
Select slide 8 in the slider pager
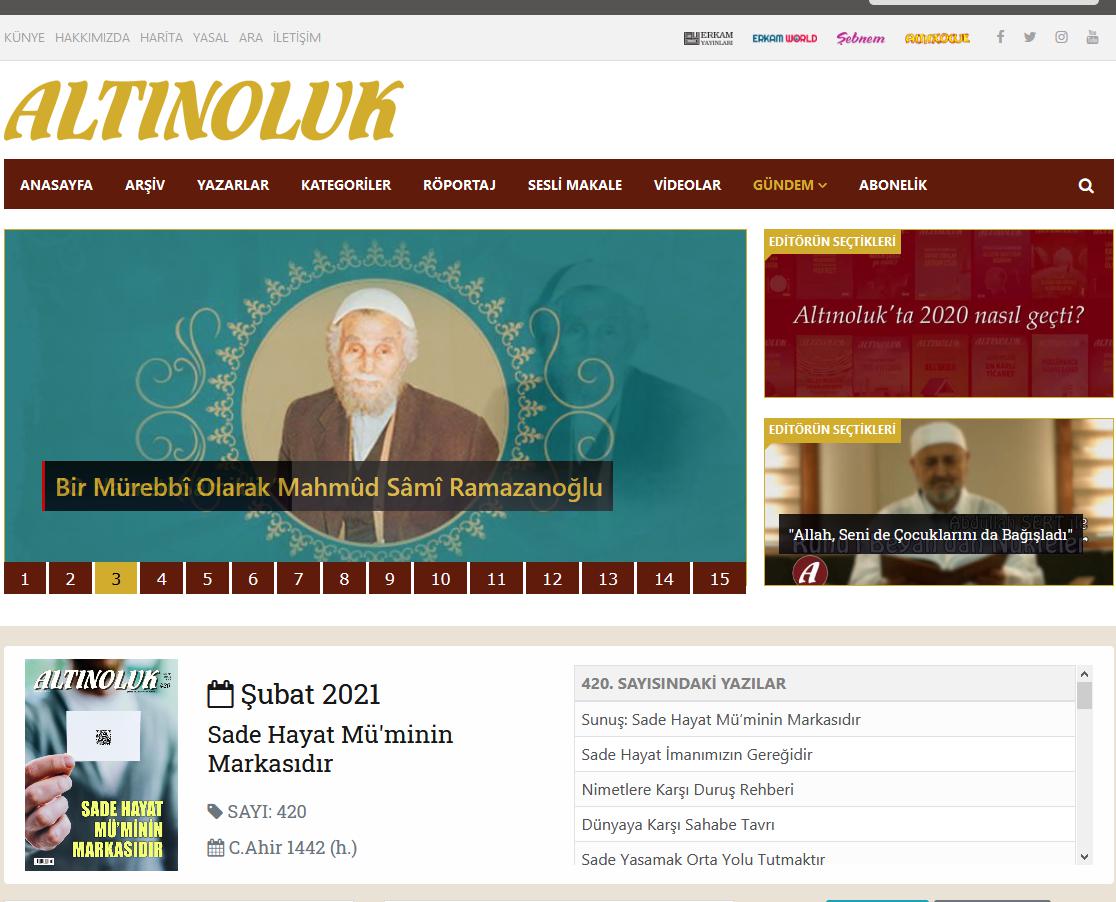[344, 579]
